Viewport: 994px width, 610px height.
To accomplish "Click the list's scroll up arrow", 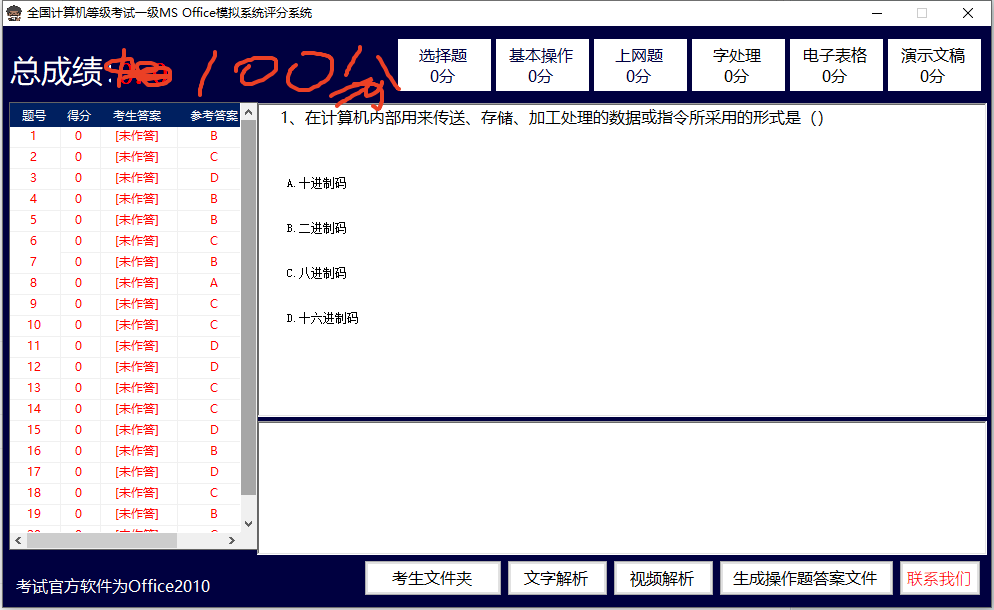I will click(248, 112).
